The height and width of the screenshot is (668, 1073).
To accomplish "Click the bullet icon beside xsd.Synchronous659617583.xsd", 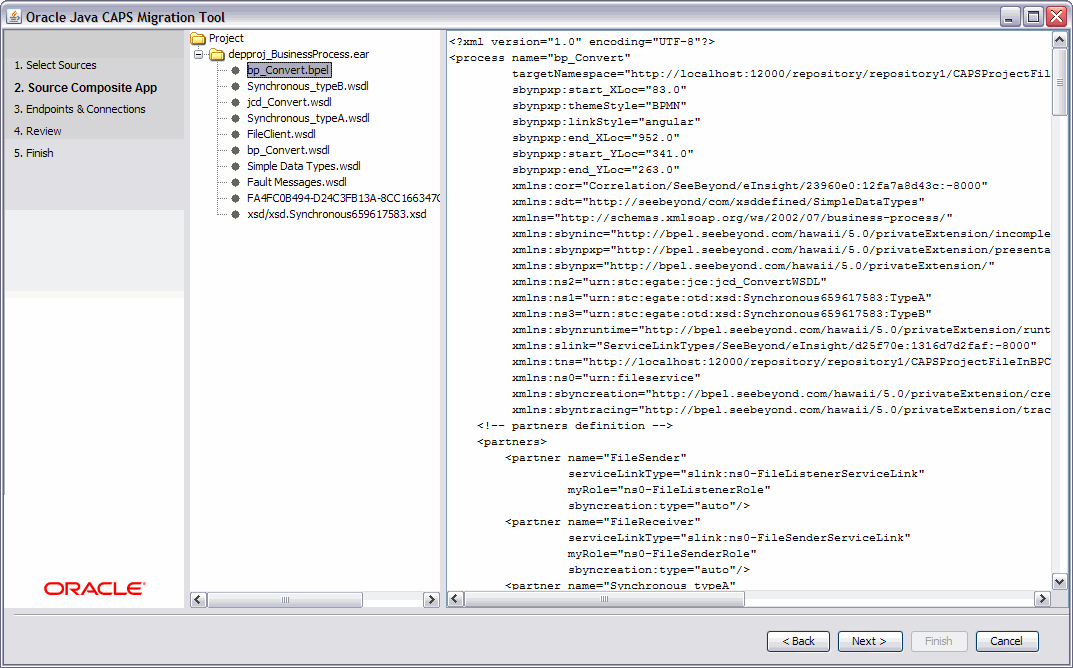I will [x=235, y=214].
